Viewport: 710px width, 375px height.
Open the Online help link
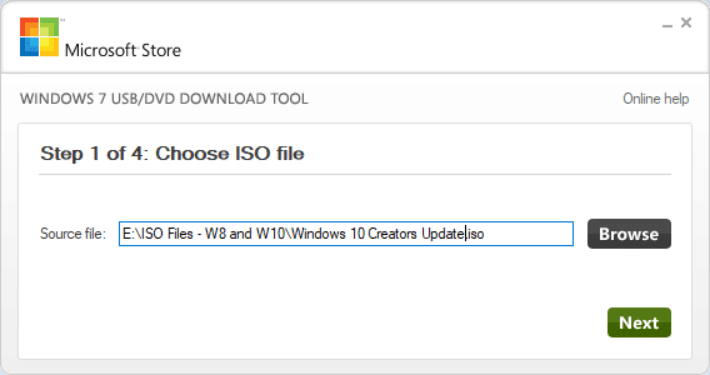[656, 98]
